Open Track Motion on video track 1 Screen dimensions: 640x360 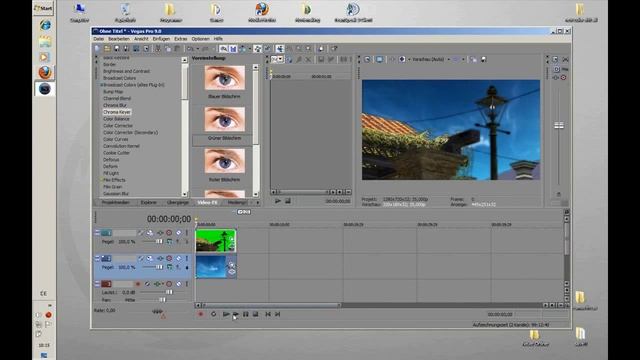[150, 233]
